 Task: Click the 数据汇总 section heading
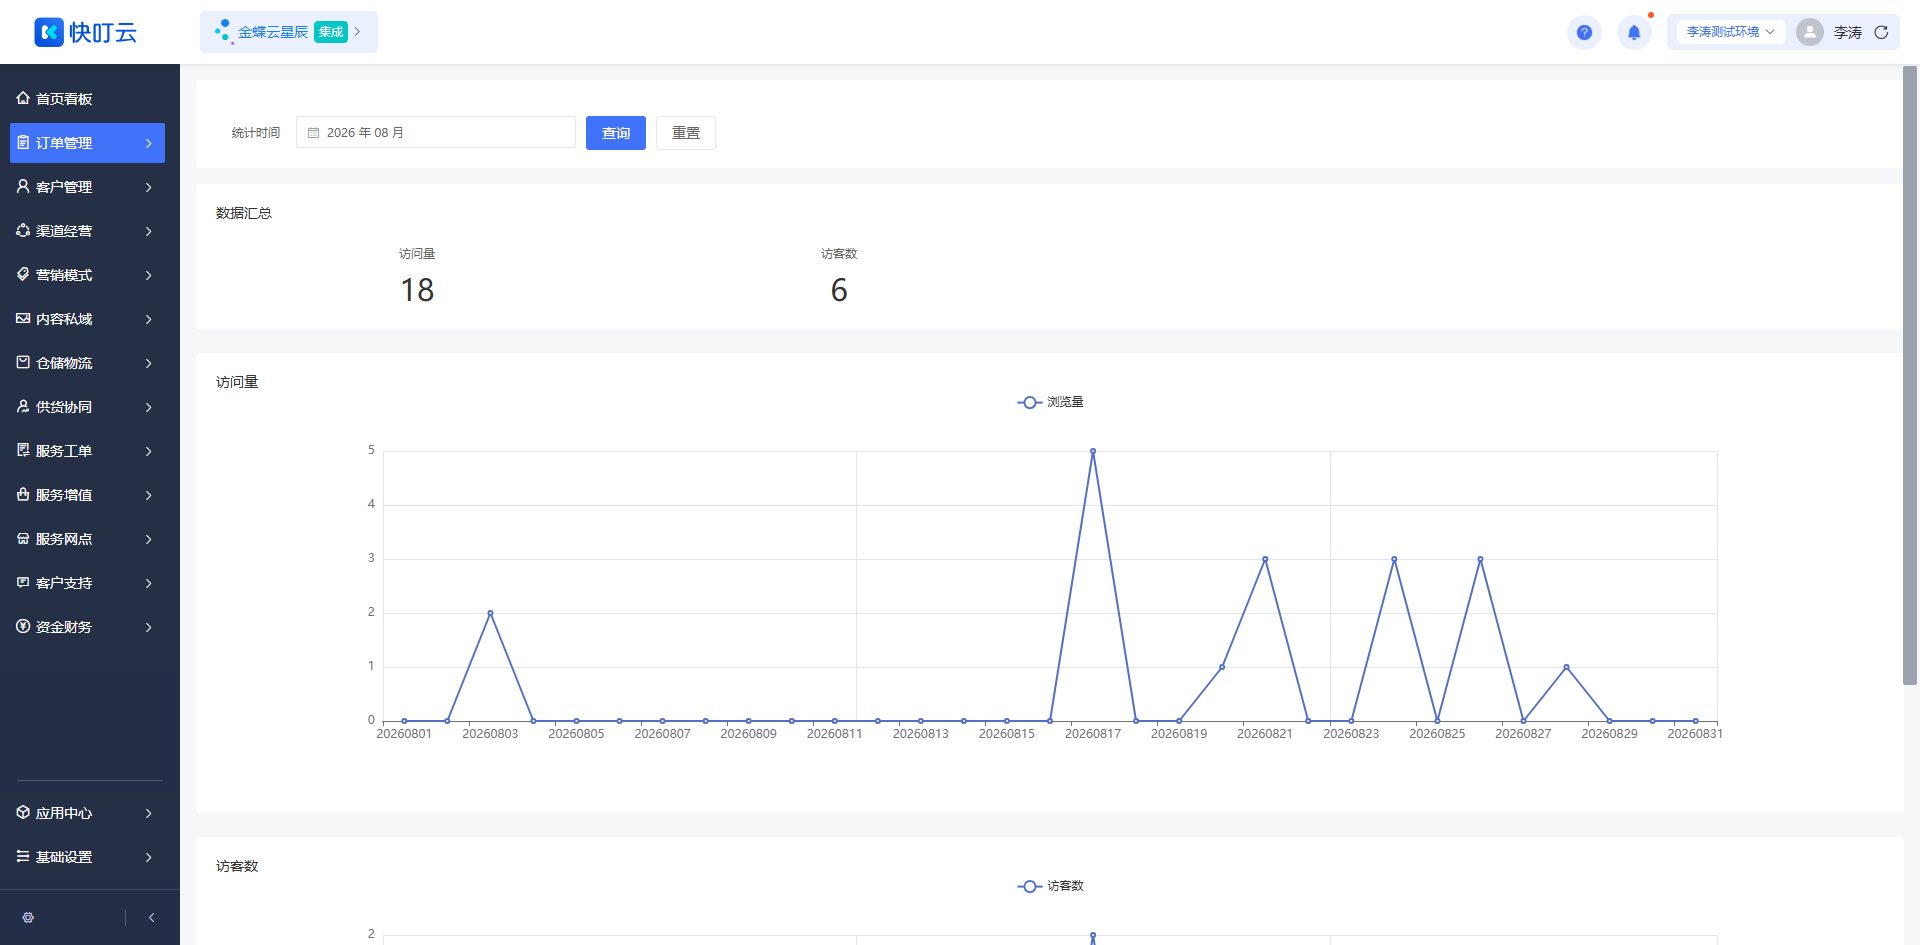pos(244,213)
